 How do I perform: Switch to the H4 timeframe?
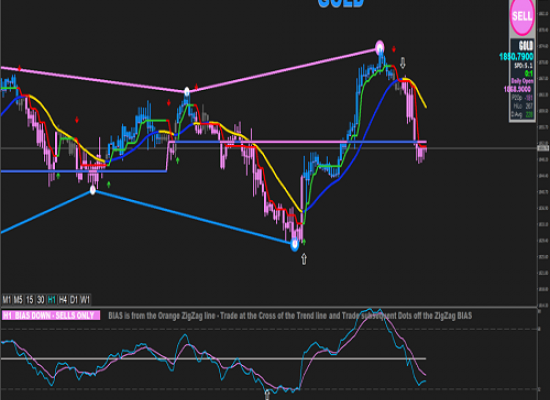[63, 300]
